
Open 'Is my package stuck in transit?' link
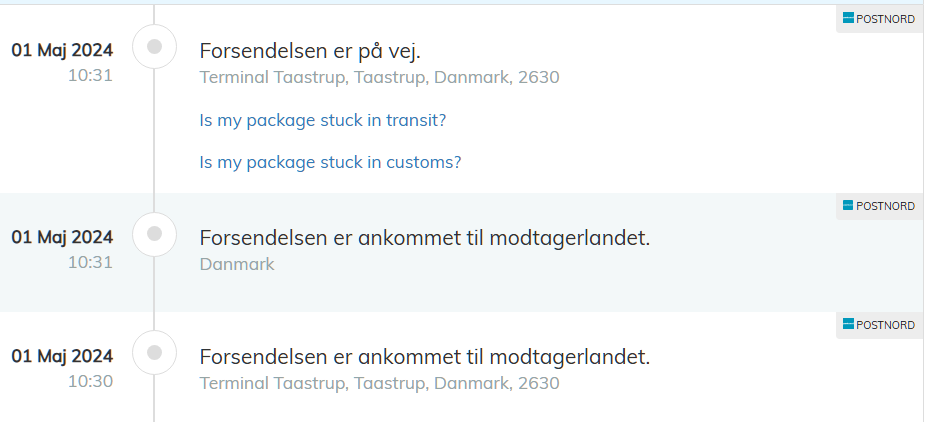323,120
